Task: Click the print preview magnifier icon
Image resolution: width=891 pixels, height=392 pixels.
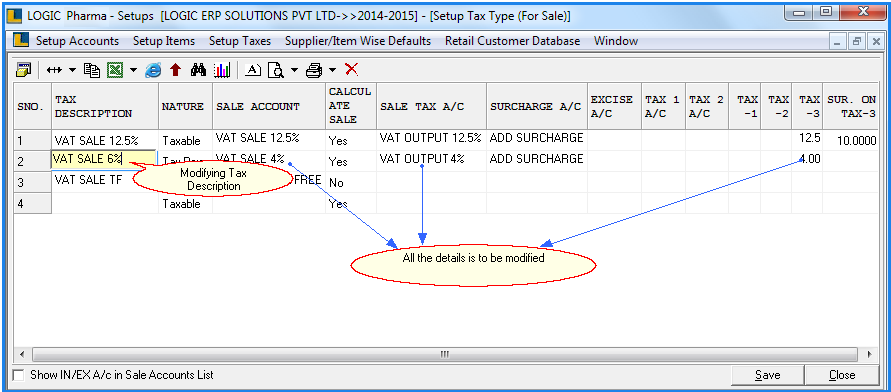Action: click(277, 70)
